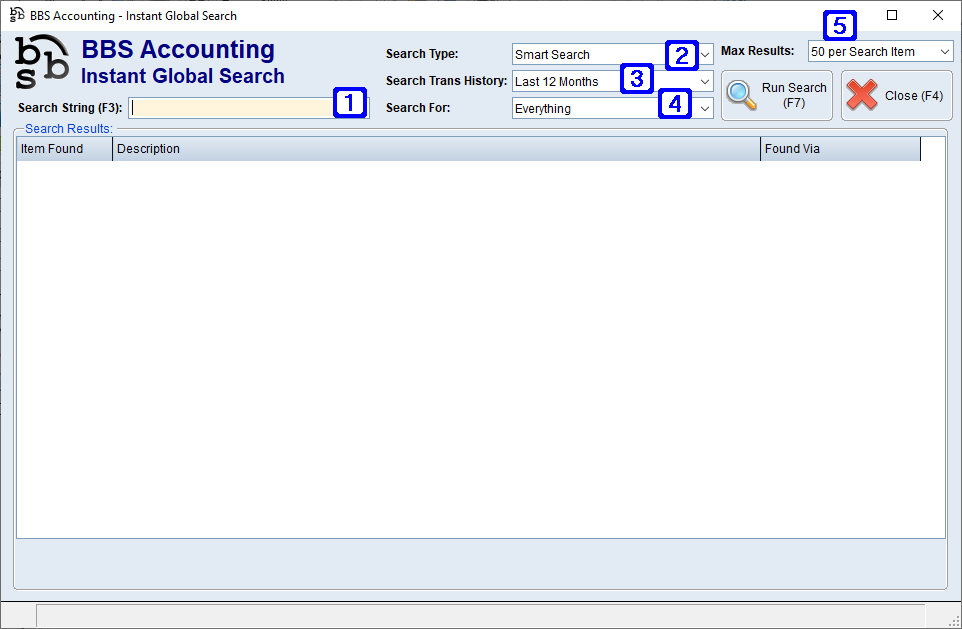This screenshot has height=629, width=962.
Task: Maximize the Instant Global Search window
Action: pos(892,15)
